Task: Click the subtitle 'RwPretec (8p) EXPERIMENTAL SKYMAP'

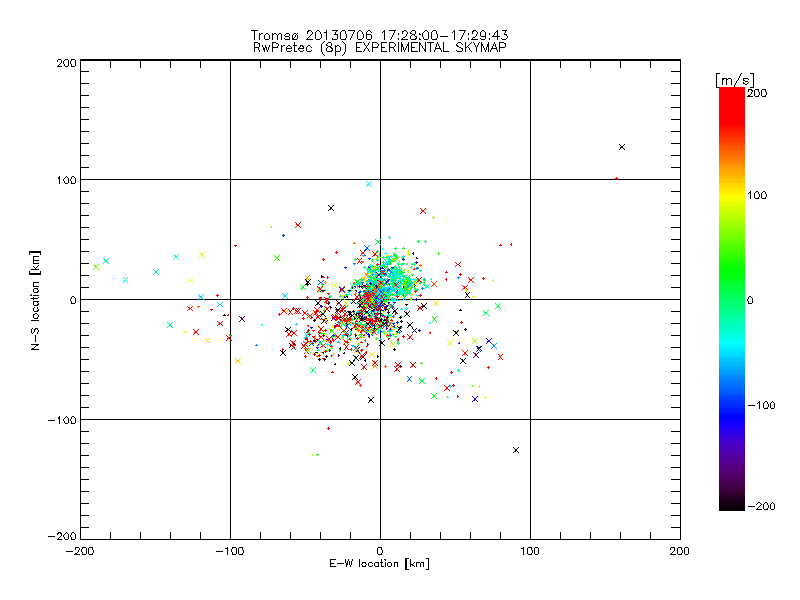Action: point(379,48)
